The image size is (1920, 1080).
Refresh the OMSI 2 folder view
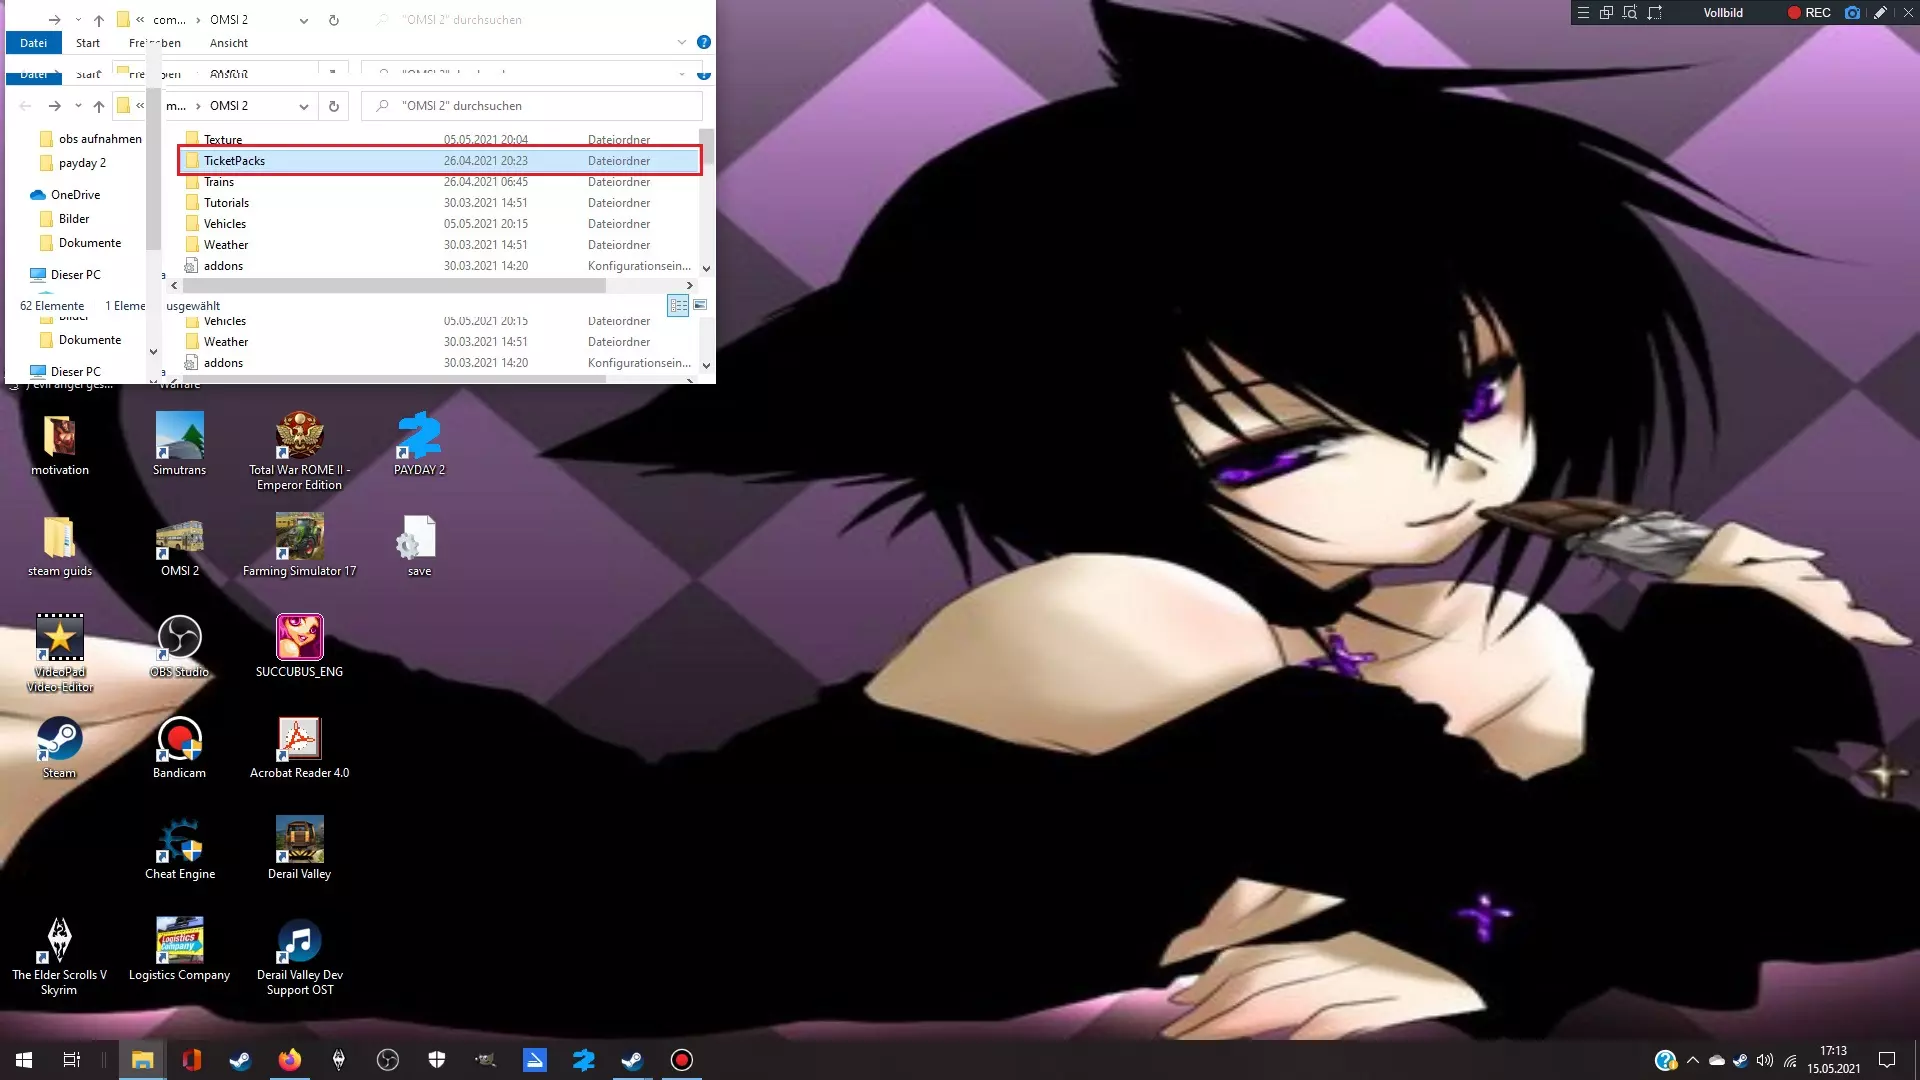click(333, 106)
